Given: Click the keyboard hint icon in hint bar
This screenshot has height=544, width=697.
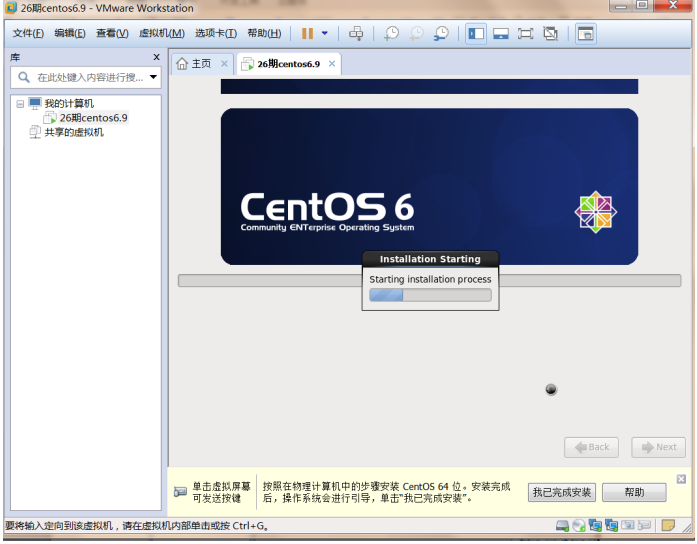Looking at the screenshot, I should point(180,492).
